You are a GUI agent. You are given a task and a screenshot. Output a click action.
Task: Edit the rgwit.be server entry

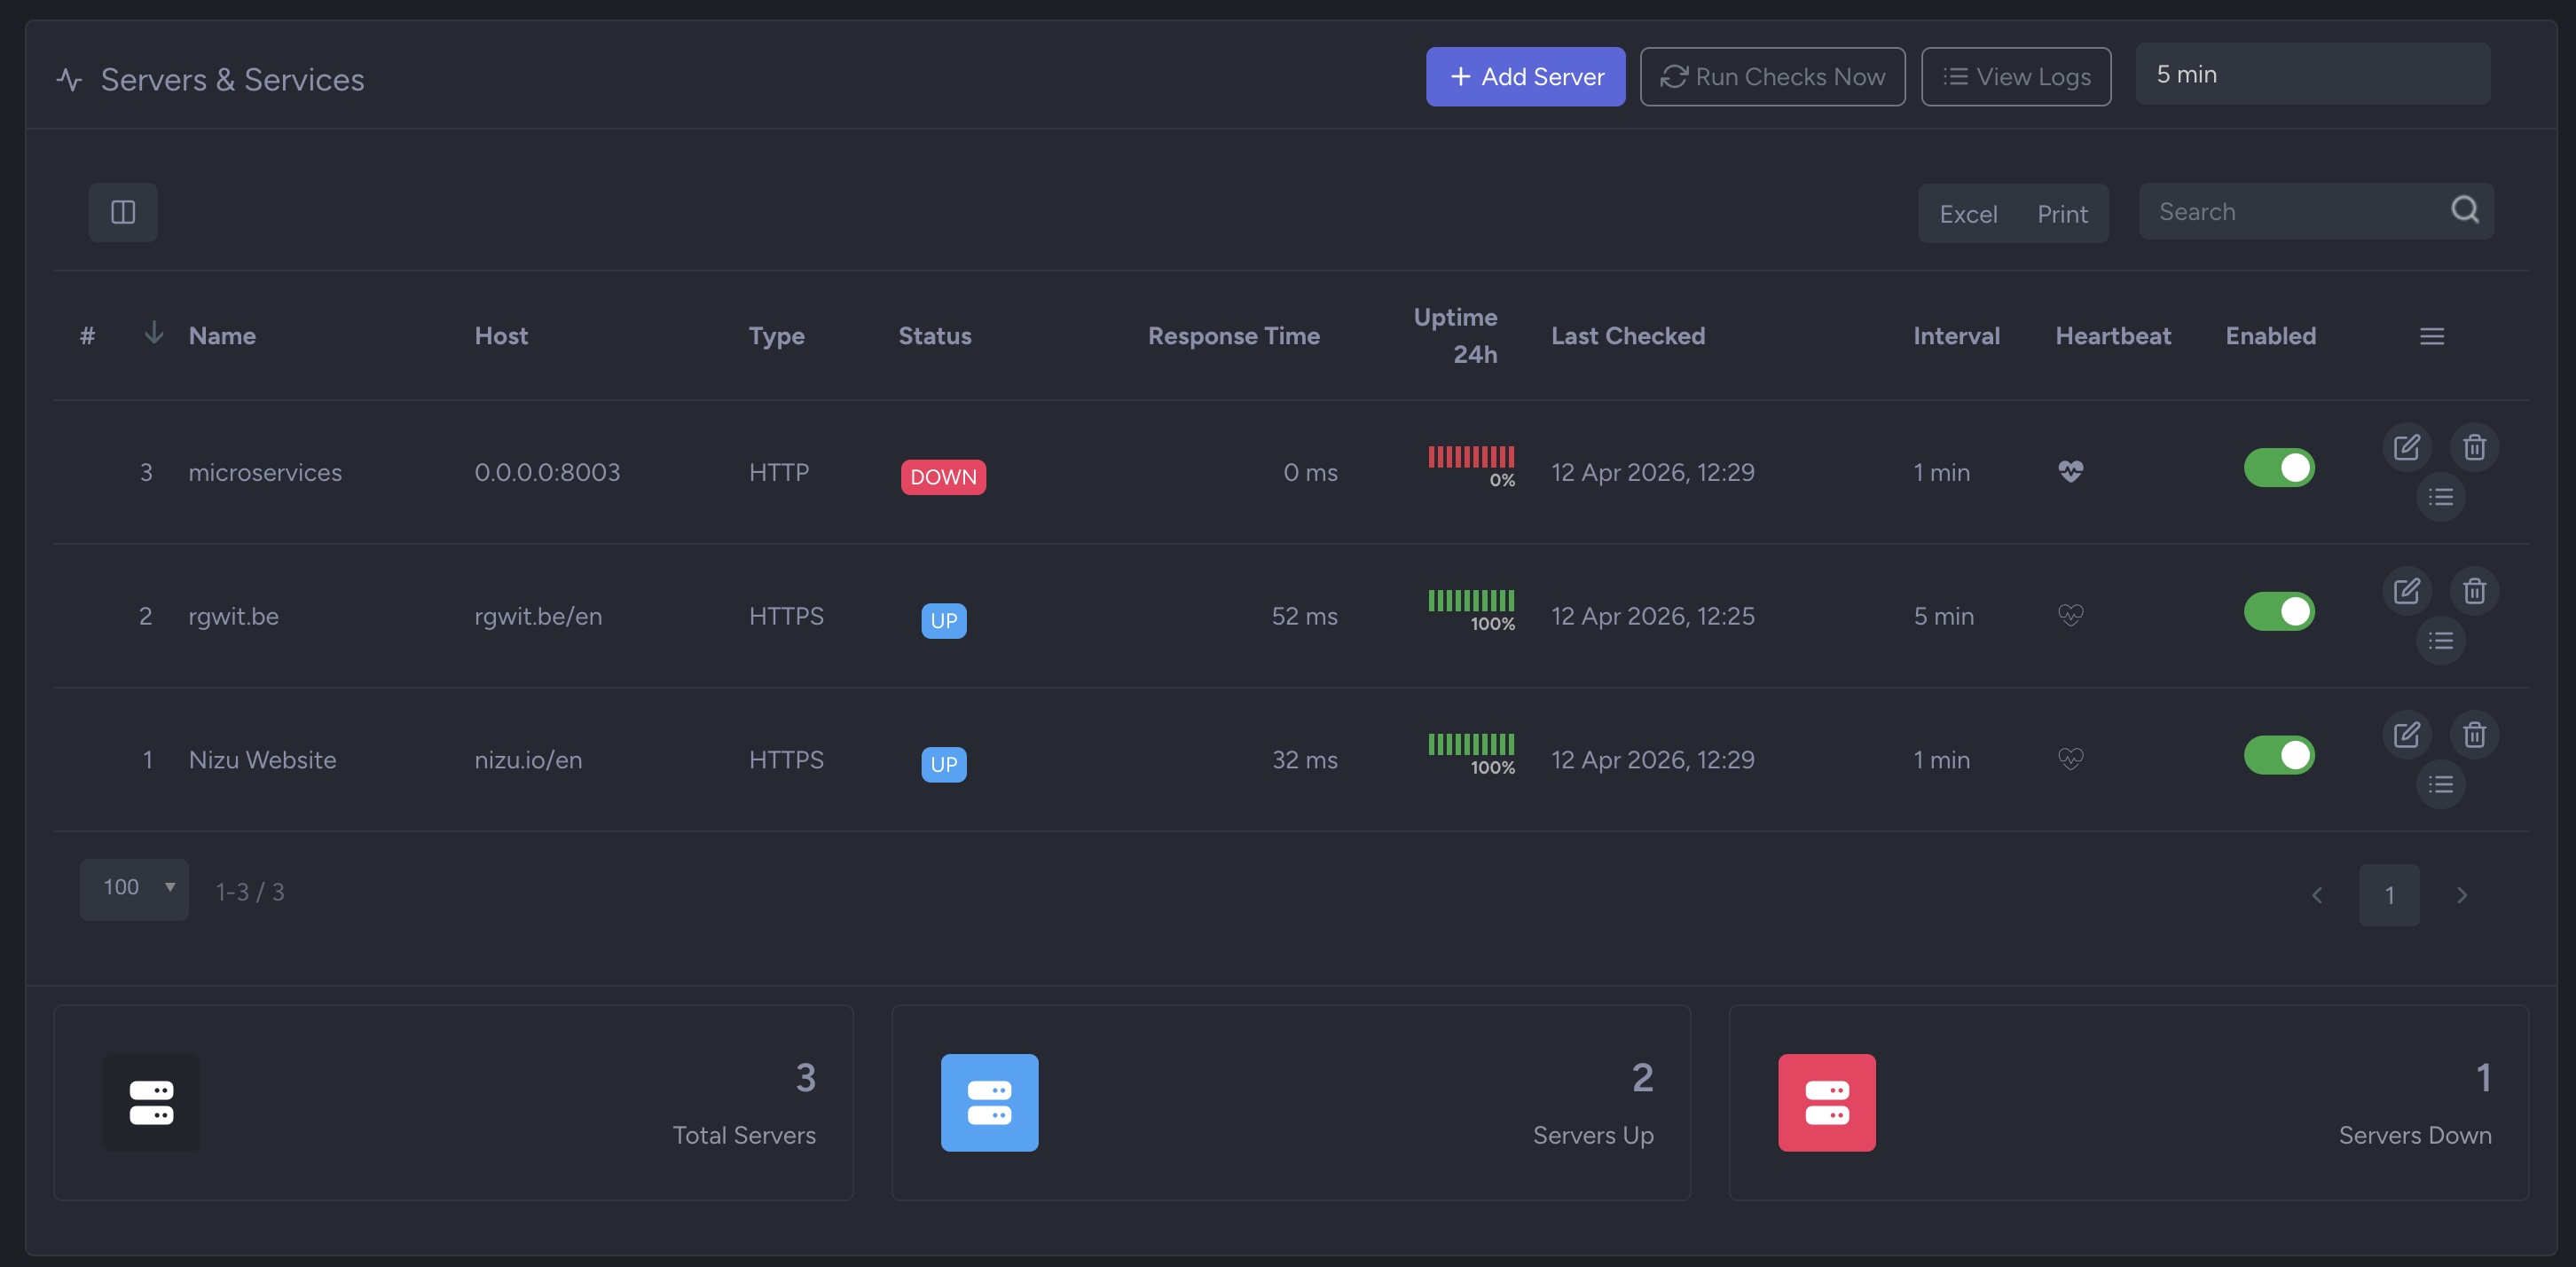tap(2406, 591)
